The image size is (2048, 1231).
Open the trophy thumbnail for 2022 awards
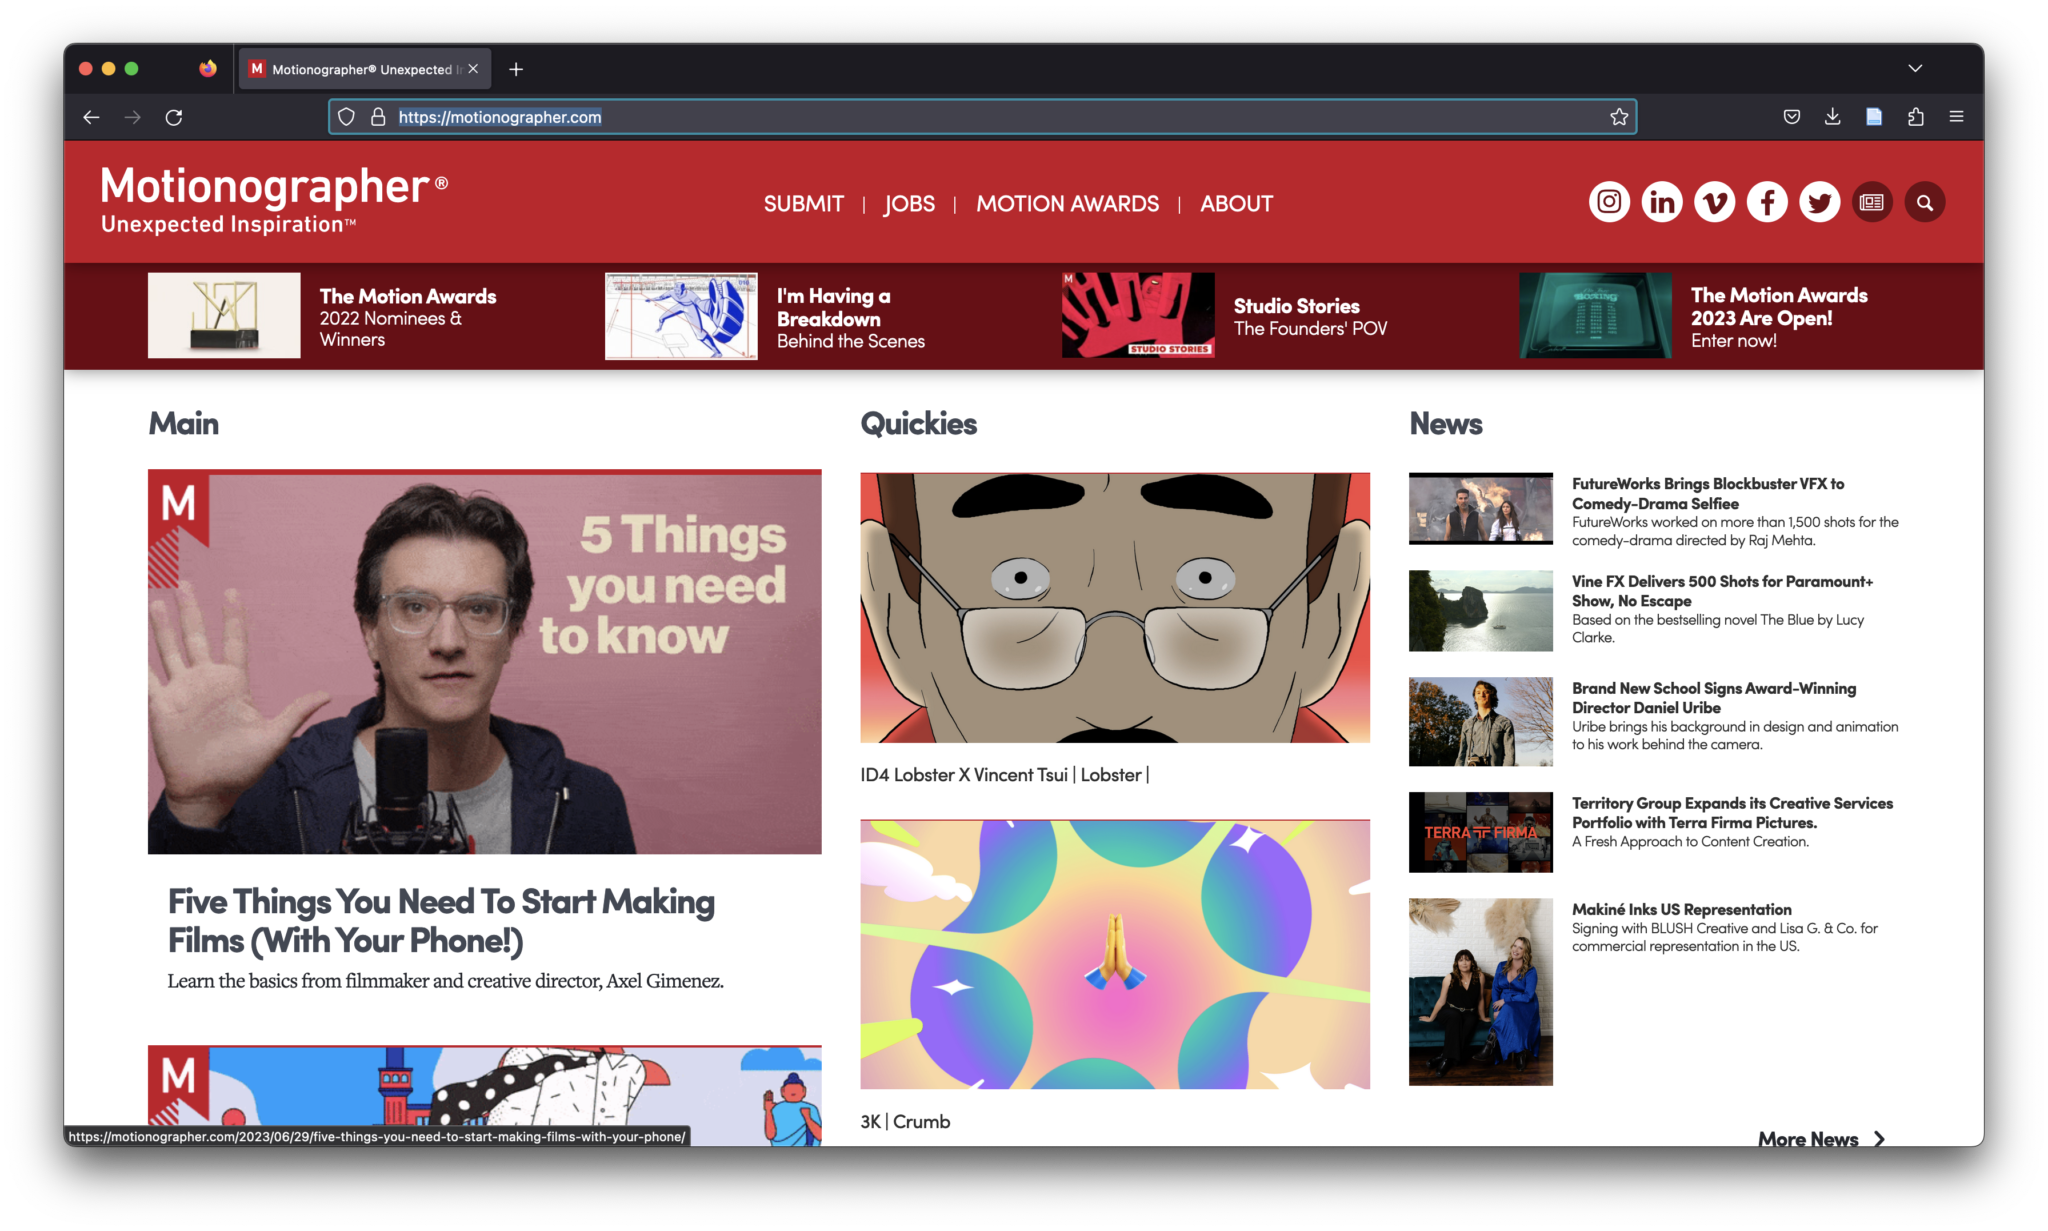tap(224, 315)
